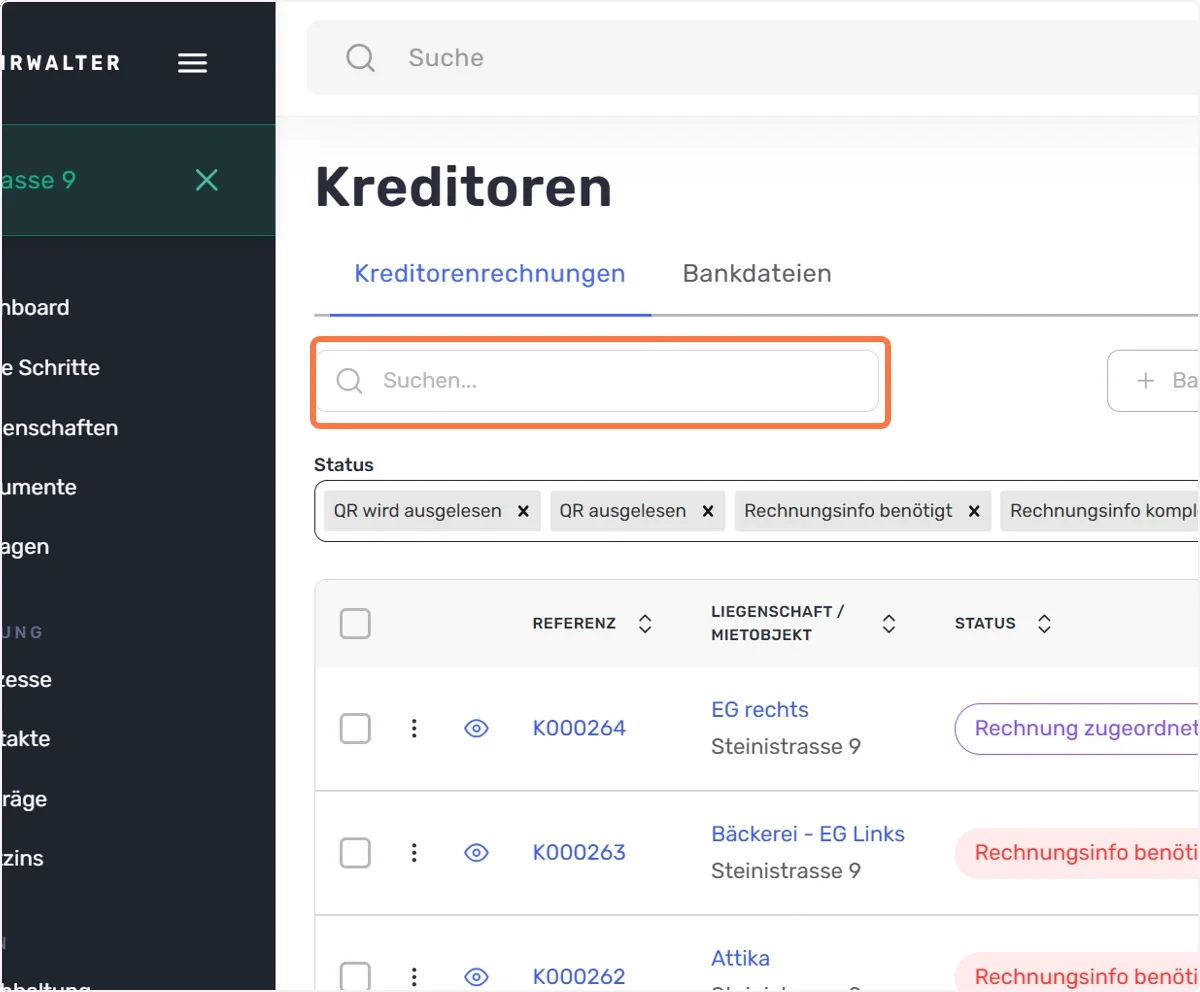This screenshot has width=1200, height=992.
Task: Open the three-dot menu for K000264
Action: pos(414,729)
